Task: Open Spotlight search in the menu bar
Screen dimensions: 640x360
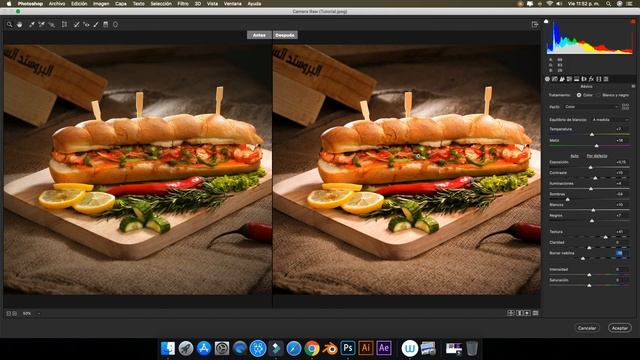Action: click(609, 4)
